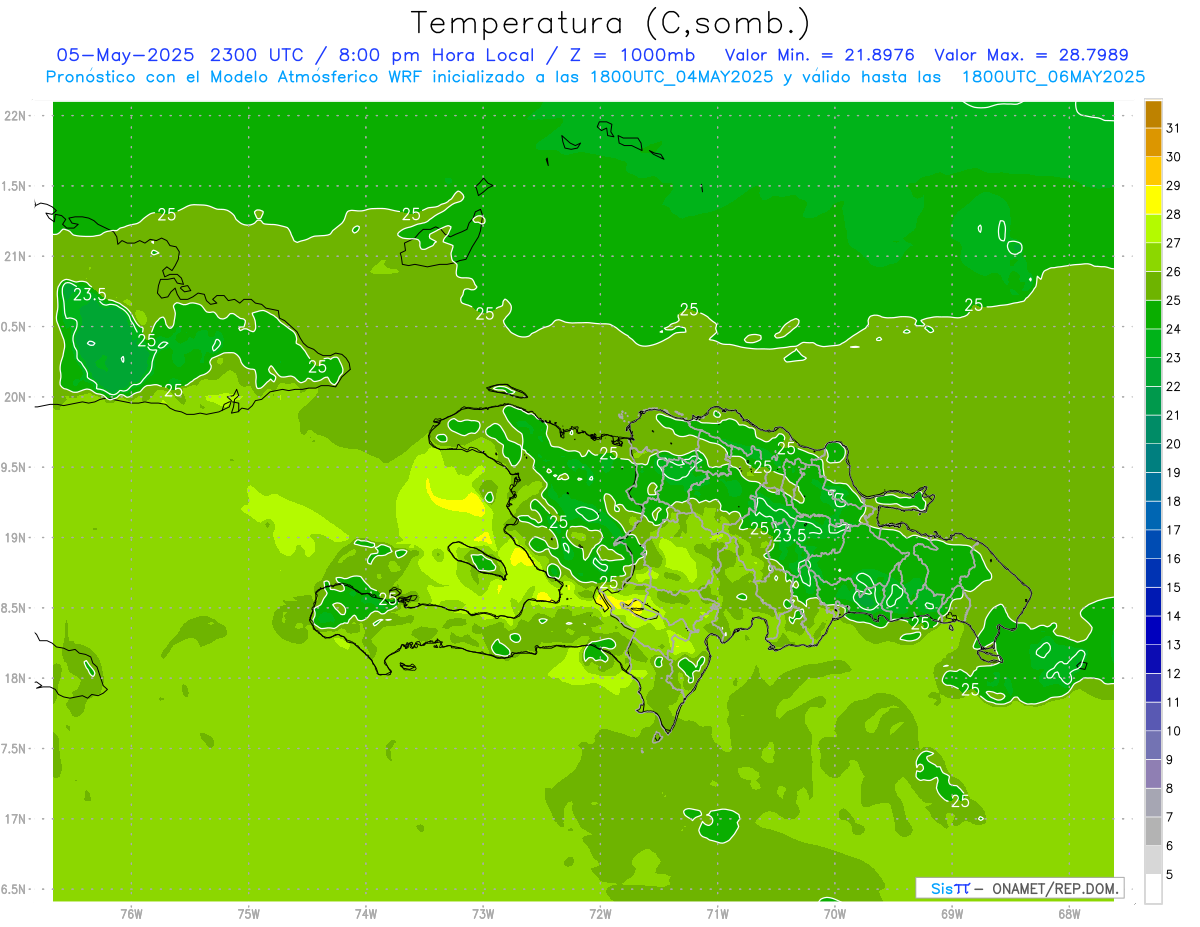Click the "70W" longitude axis label

835,914
